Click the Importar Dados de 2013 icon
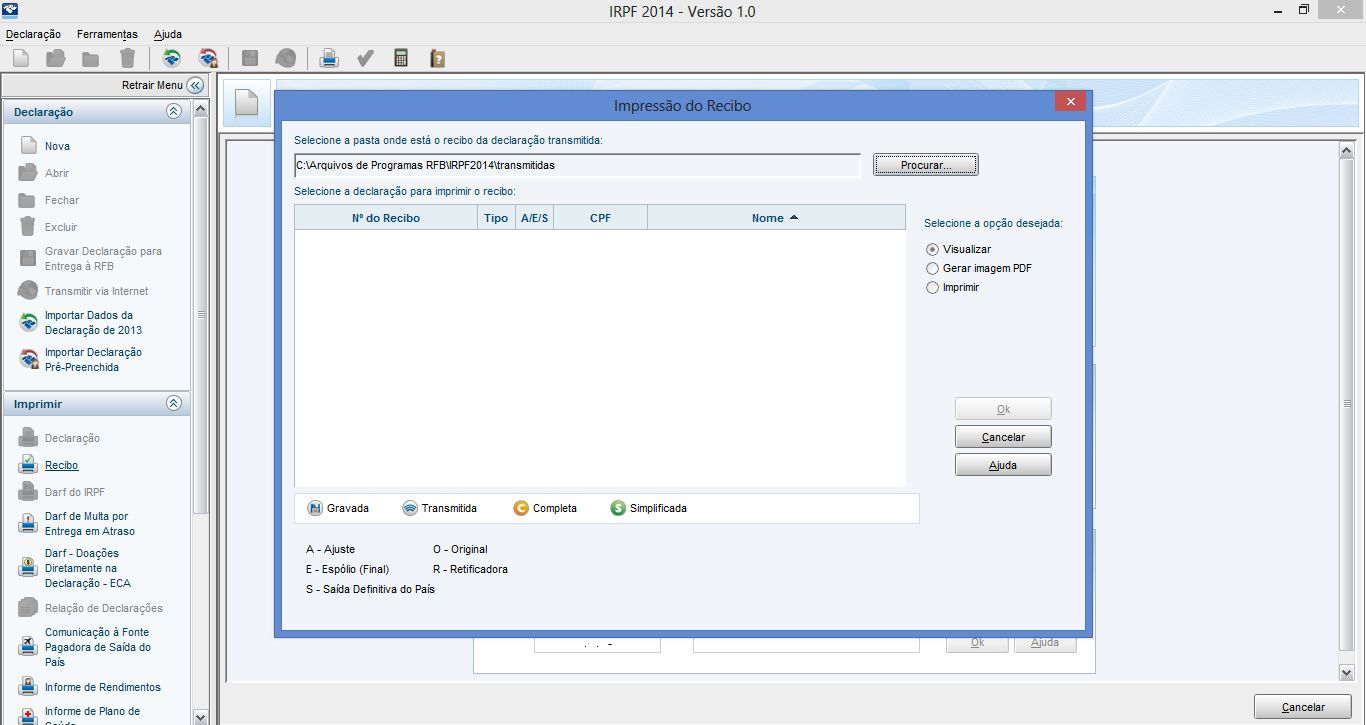Screen dimensions: 1366x725 pyautogui.click(x=28, y=322)
